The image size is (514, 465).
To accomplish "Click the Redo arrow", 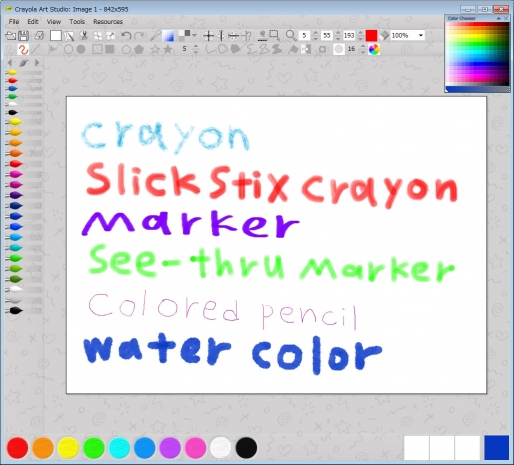I will tap(139, 36).
